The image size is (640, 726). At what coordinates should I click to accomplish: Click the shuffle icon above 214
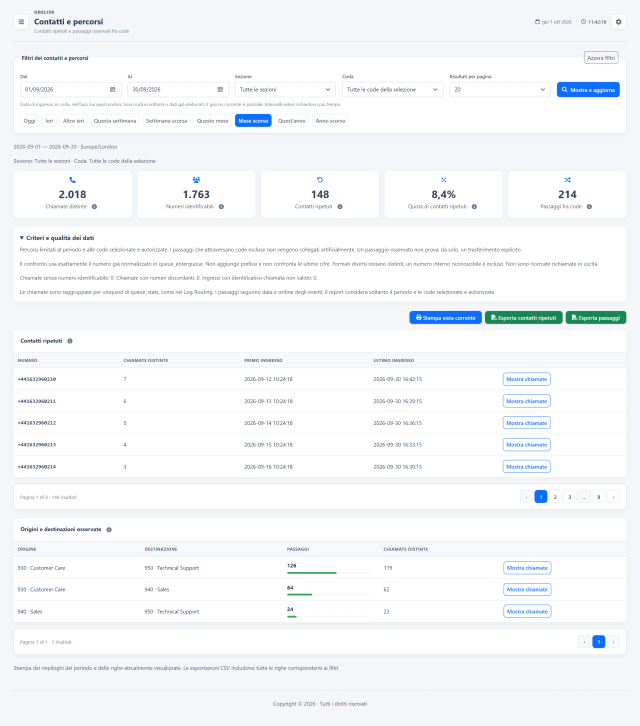(x=567, y=180)
